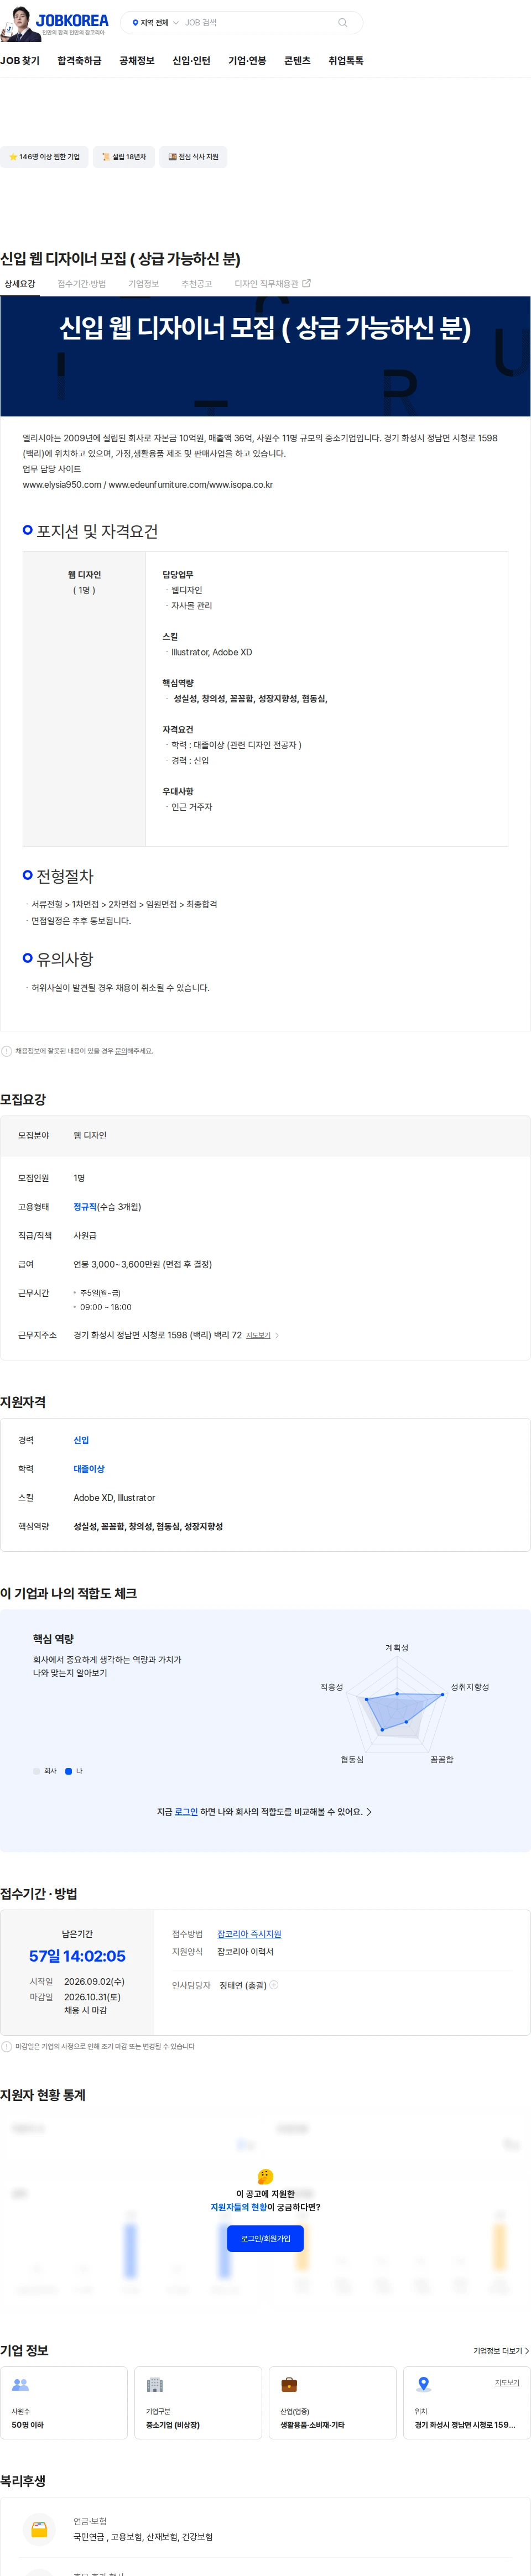The image size is (531, 2576).
Task: Click the 사원수 people icon
Action: point(20,2384)
